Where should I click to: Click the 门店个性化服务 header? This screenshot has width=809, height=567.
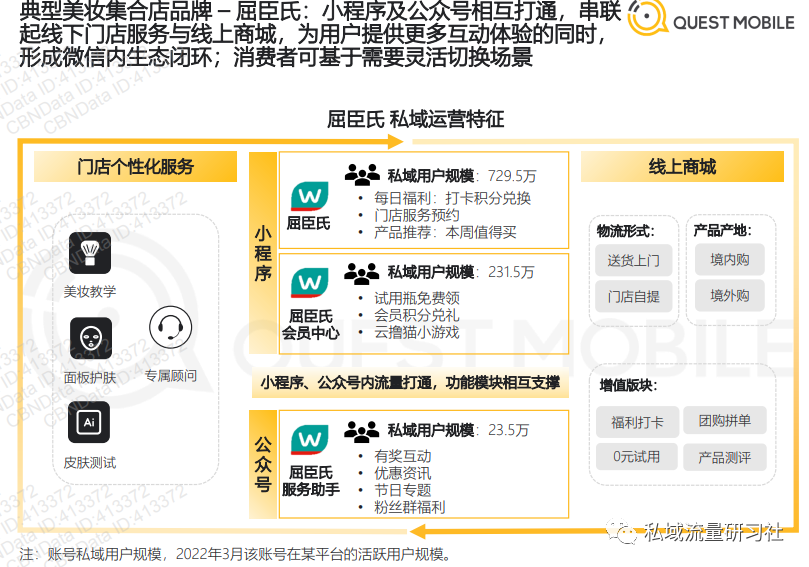[x=135, y=167]
